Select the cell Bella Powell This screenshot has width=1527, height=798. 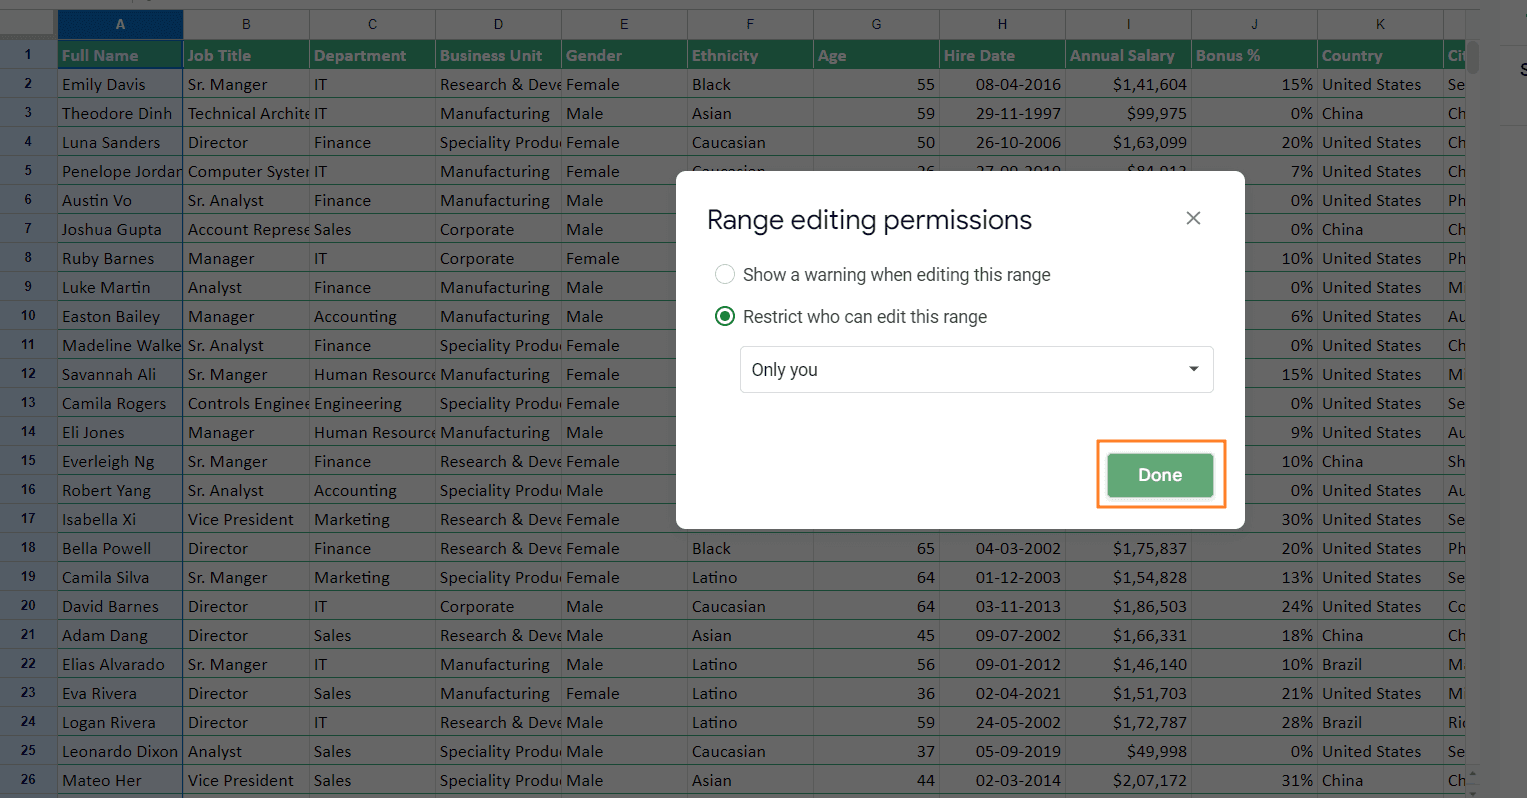tap(120, 548)
